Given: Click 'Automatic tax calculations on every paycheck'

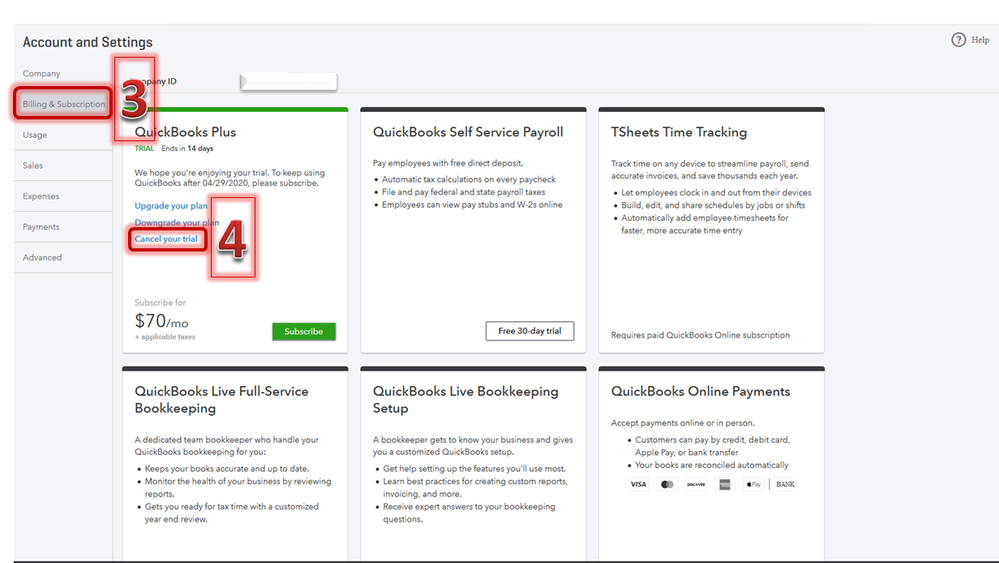Looking at the screenshot, I should click(468, 180).
